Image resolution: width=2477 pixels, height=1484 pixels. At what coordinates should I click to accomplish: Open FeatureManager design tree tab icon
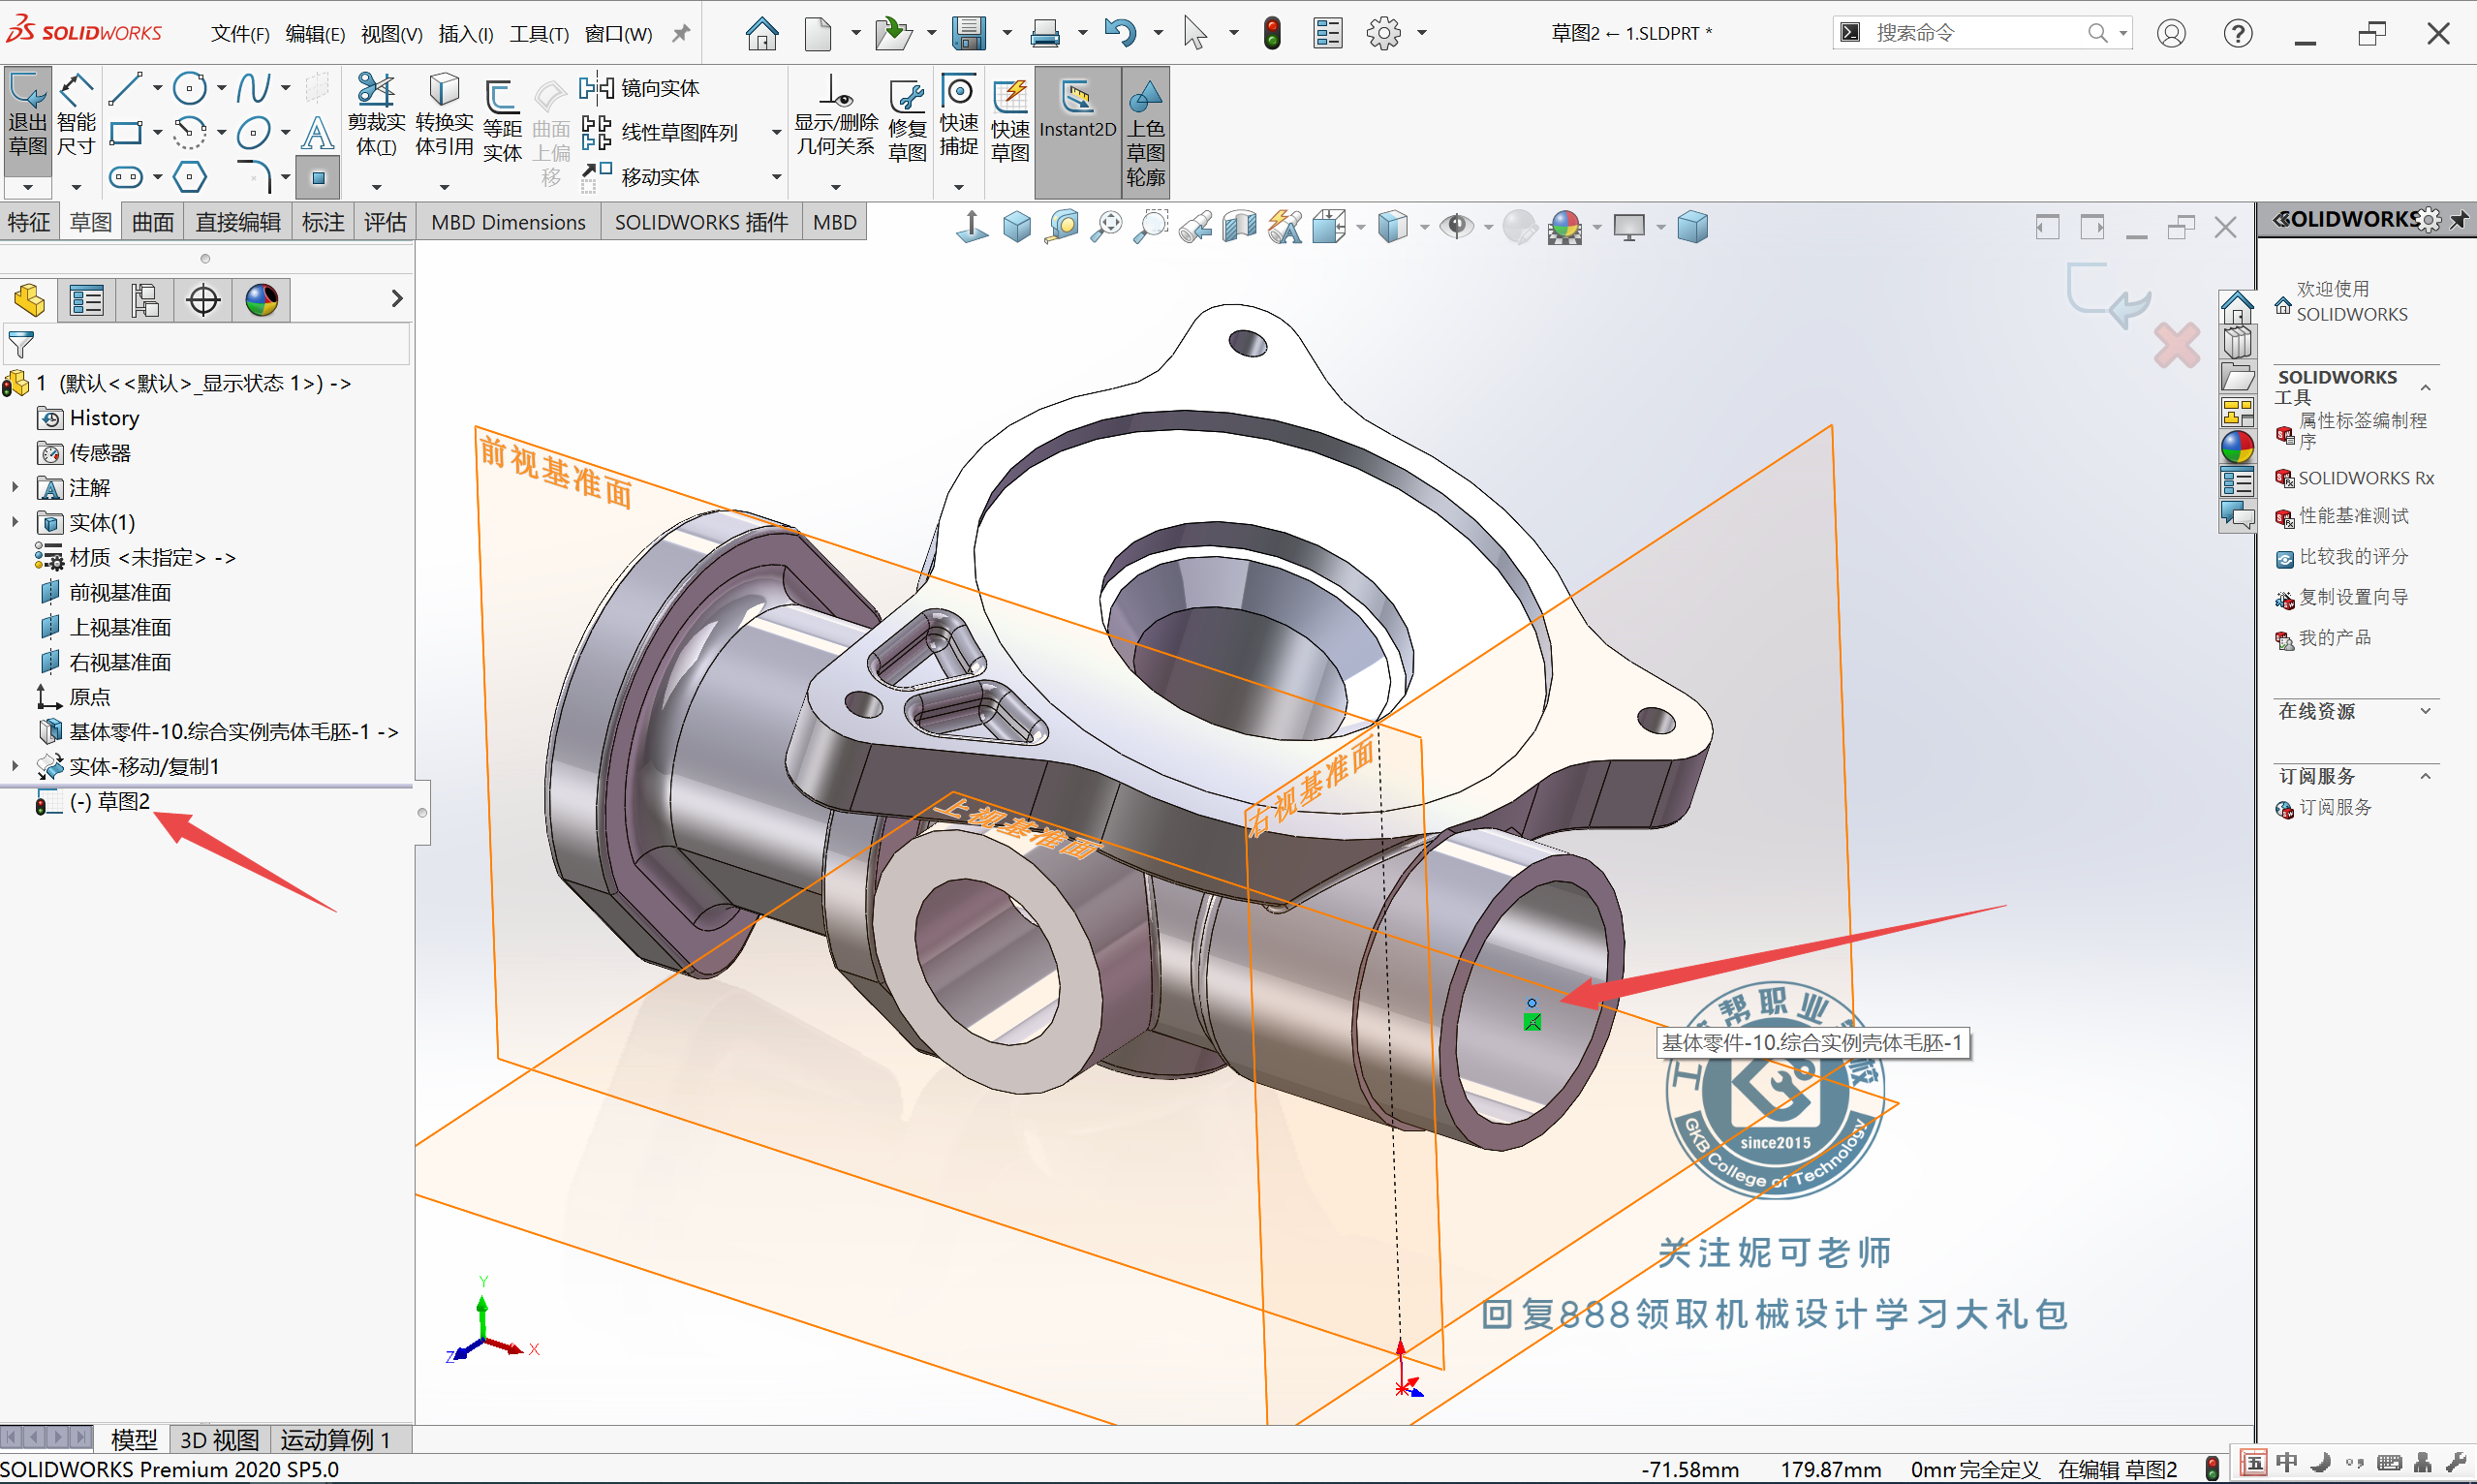pyautogui.click(x=29, y=299)
